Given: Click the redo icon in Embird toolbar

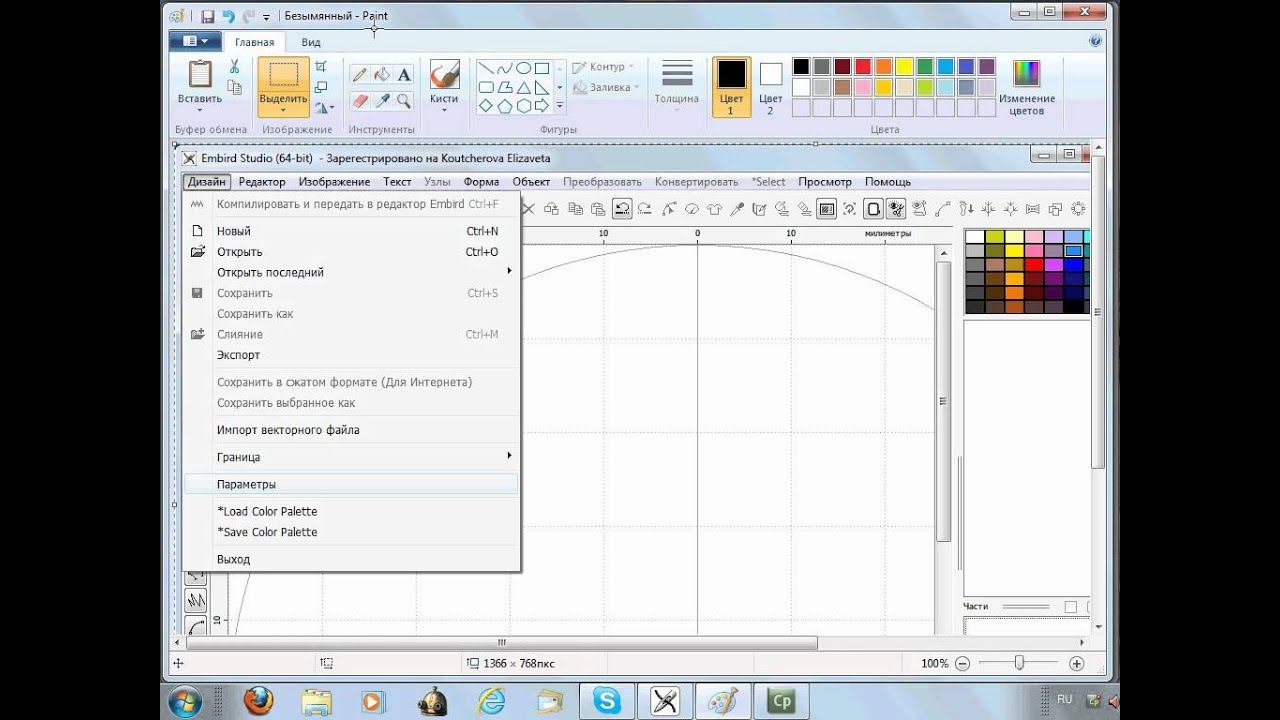Looking at the screenshot, I should tap(644, 209).
